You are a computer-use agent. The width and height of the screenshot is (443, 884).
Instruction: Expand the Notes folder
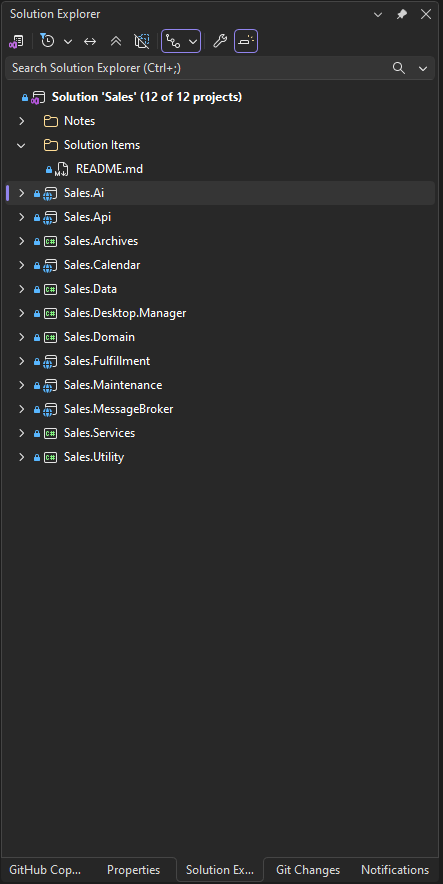21,121
